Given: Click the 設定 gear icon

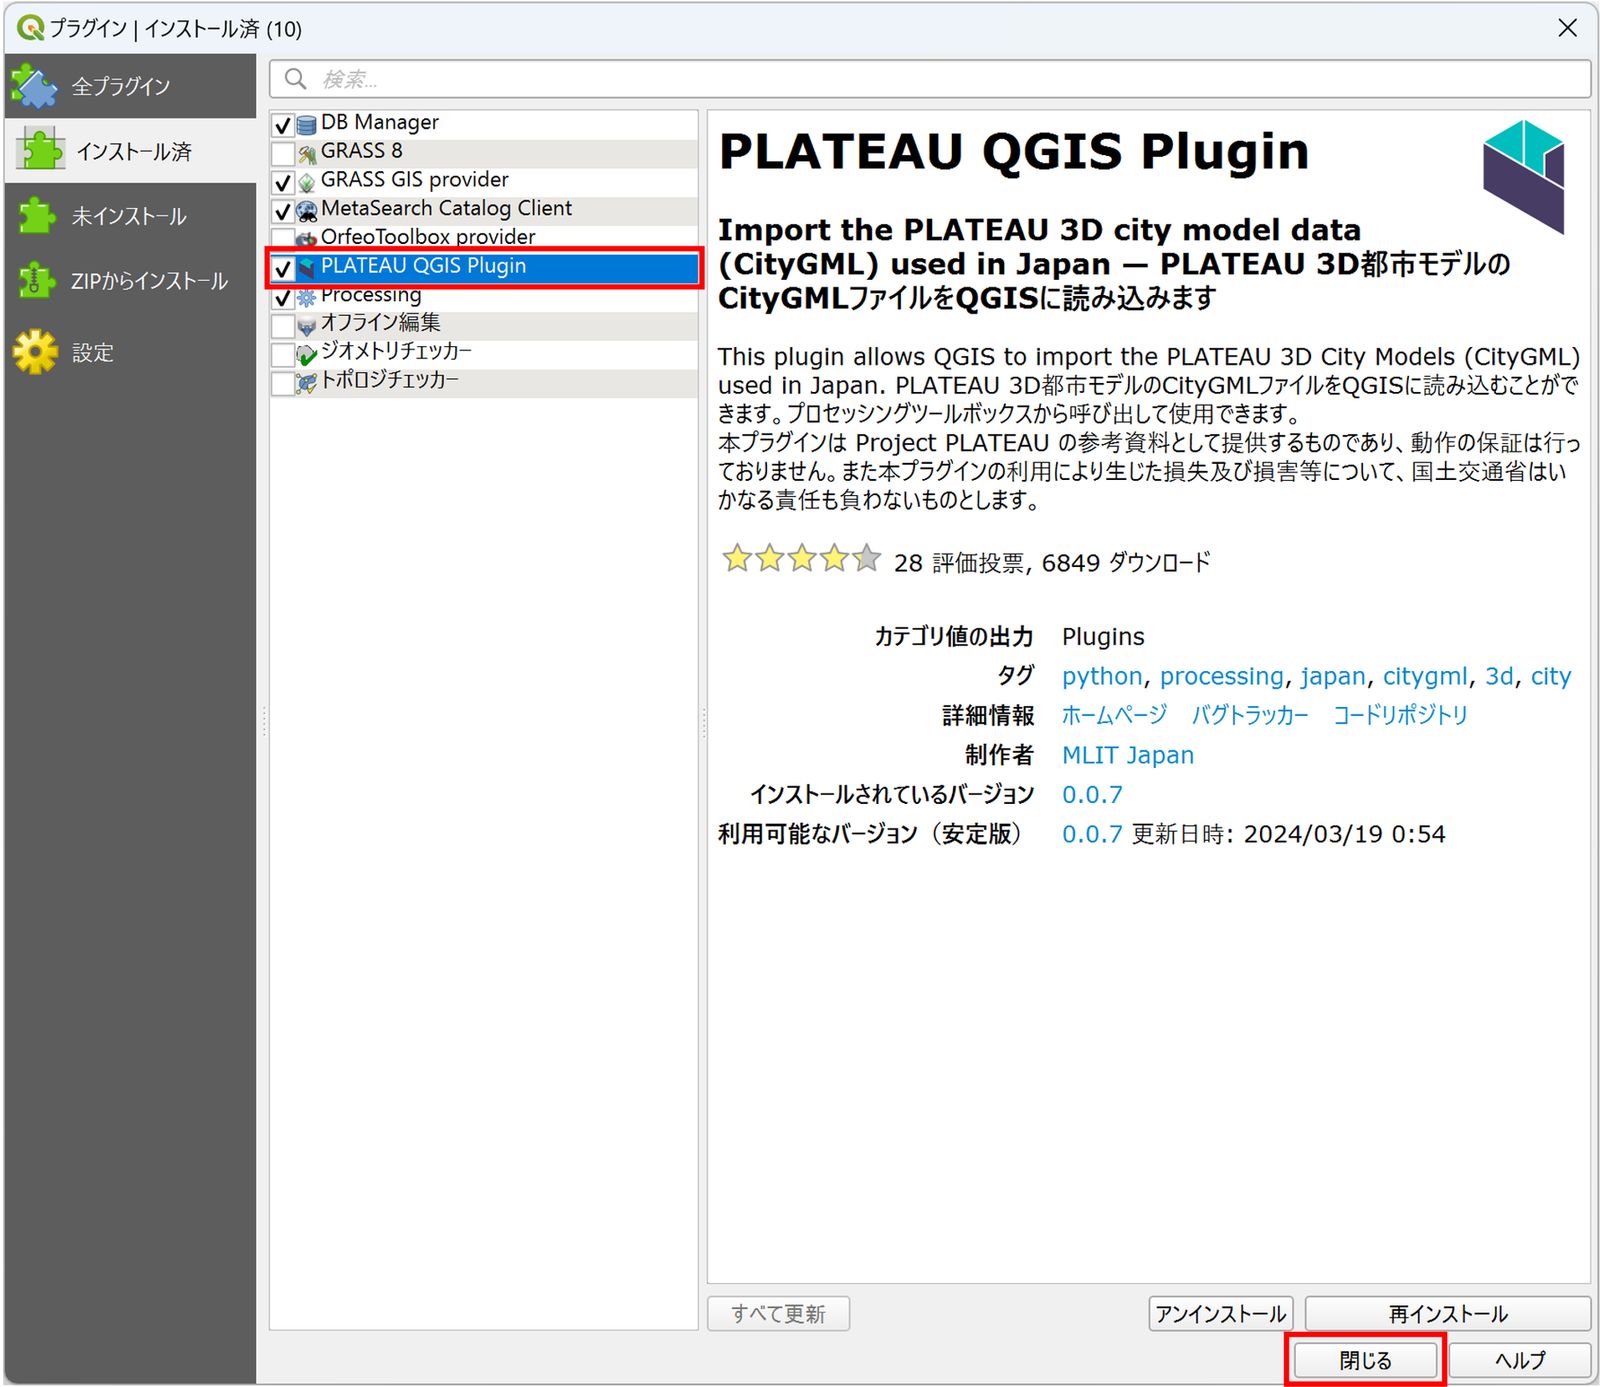Looking at the screenshot, I should [x=36, y=352].
